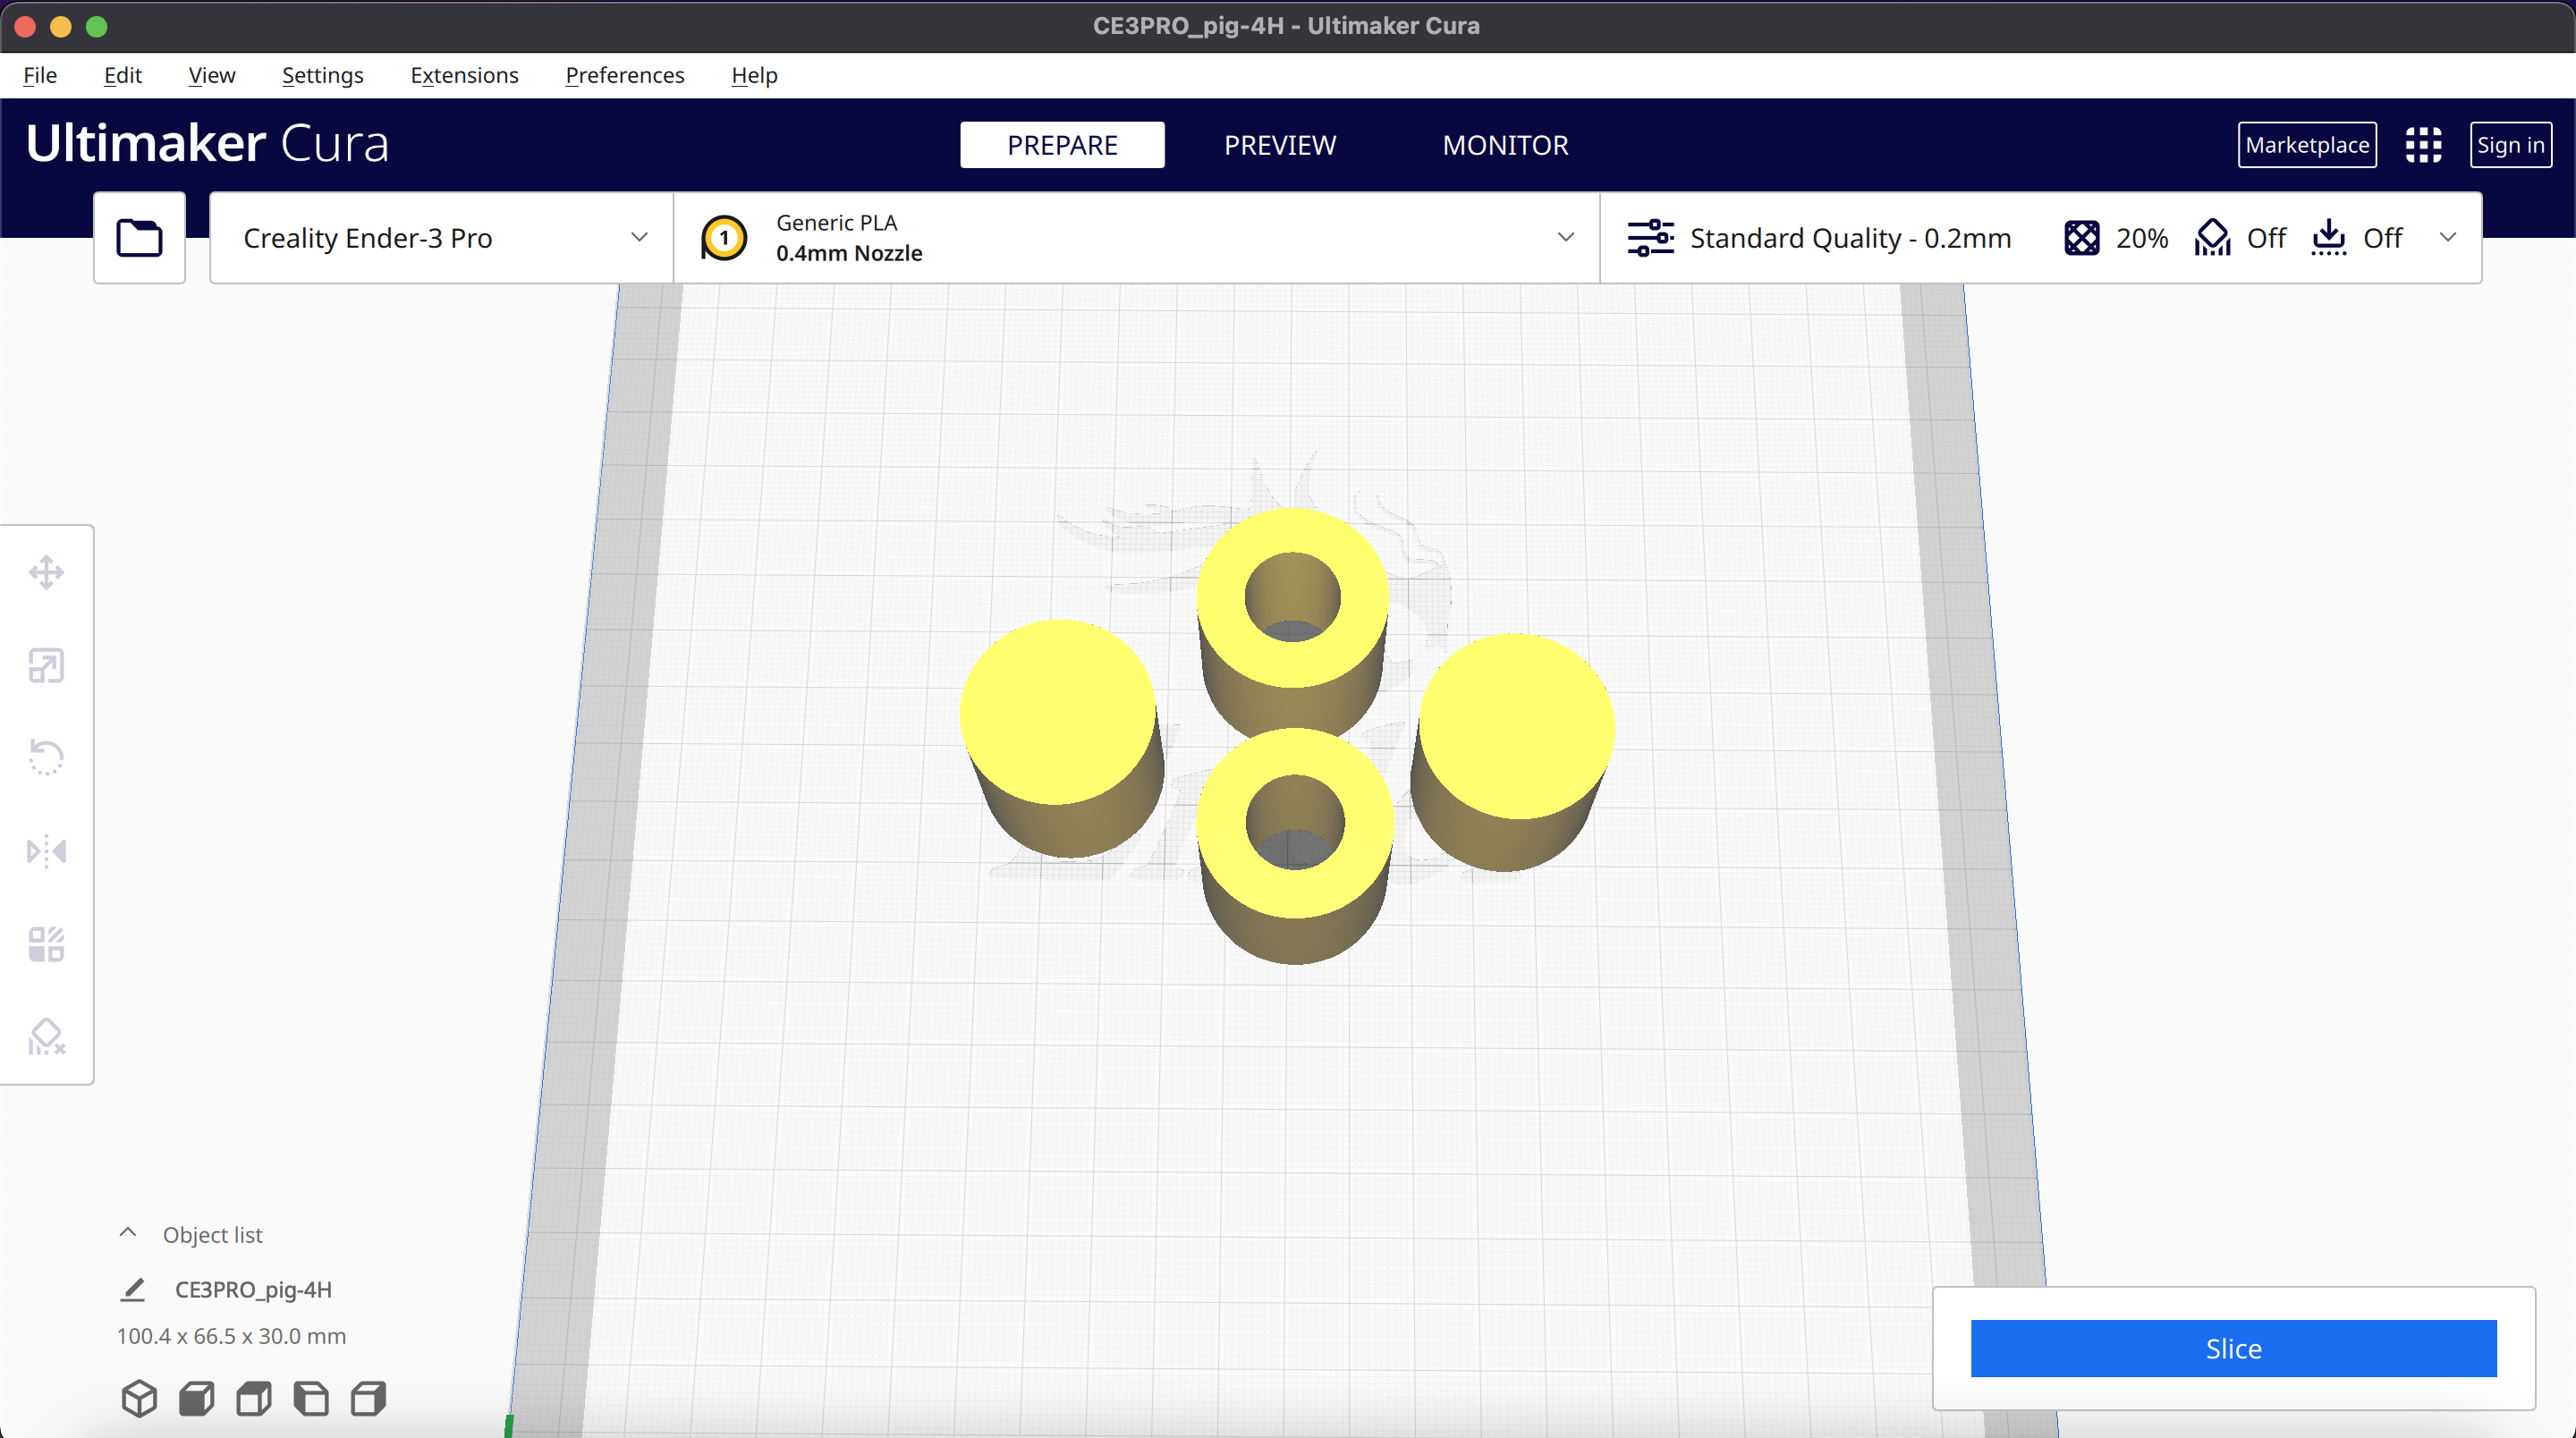Switch to front view cube
The height and width of the screenshot is (1438, 2576).
(196, 1398)
